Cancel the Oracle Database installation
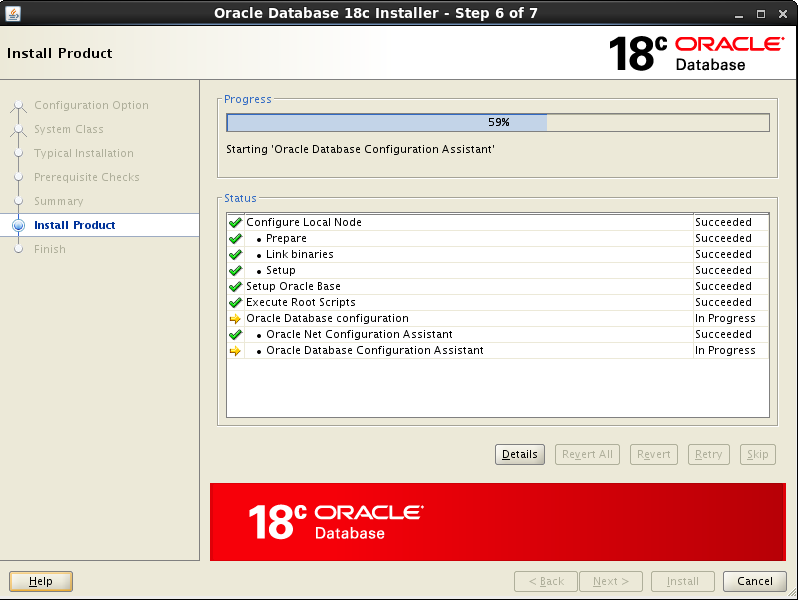This screenshot has height=604, width=801. (x=754, y=581)
